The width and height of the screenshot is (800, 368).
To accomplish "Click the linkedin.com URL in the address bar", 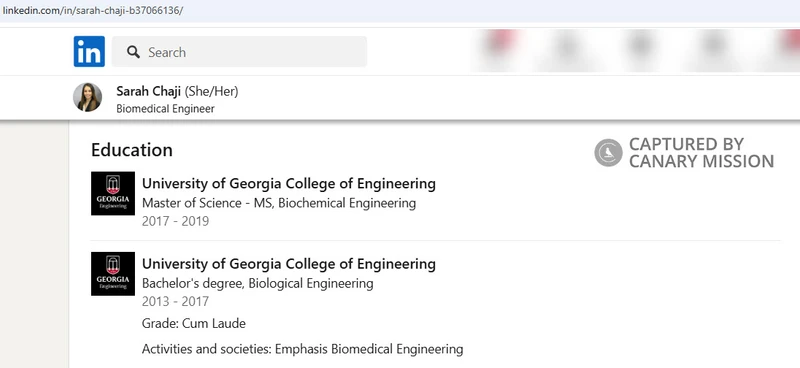I will [92, 10].
